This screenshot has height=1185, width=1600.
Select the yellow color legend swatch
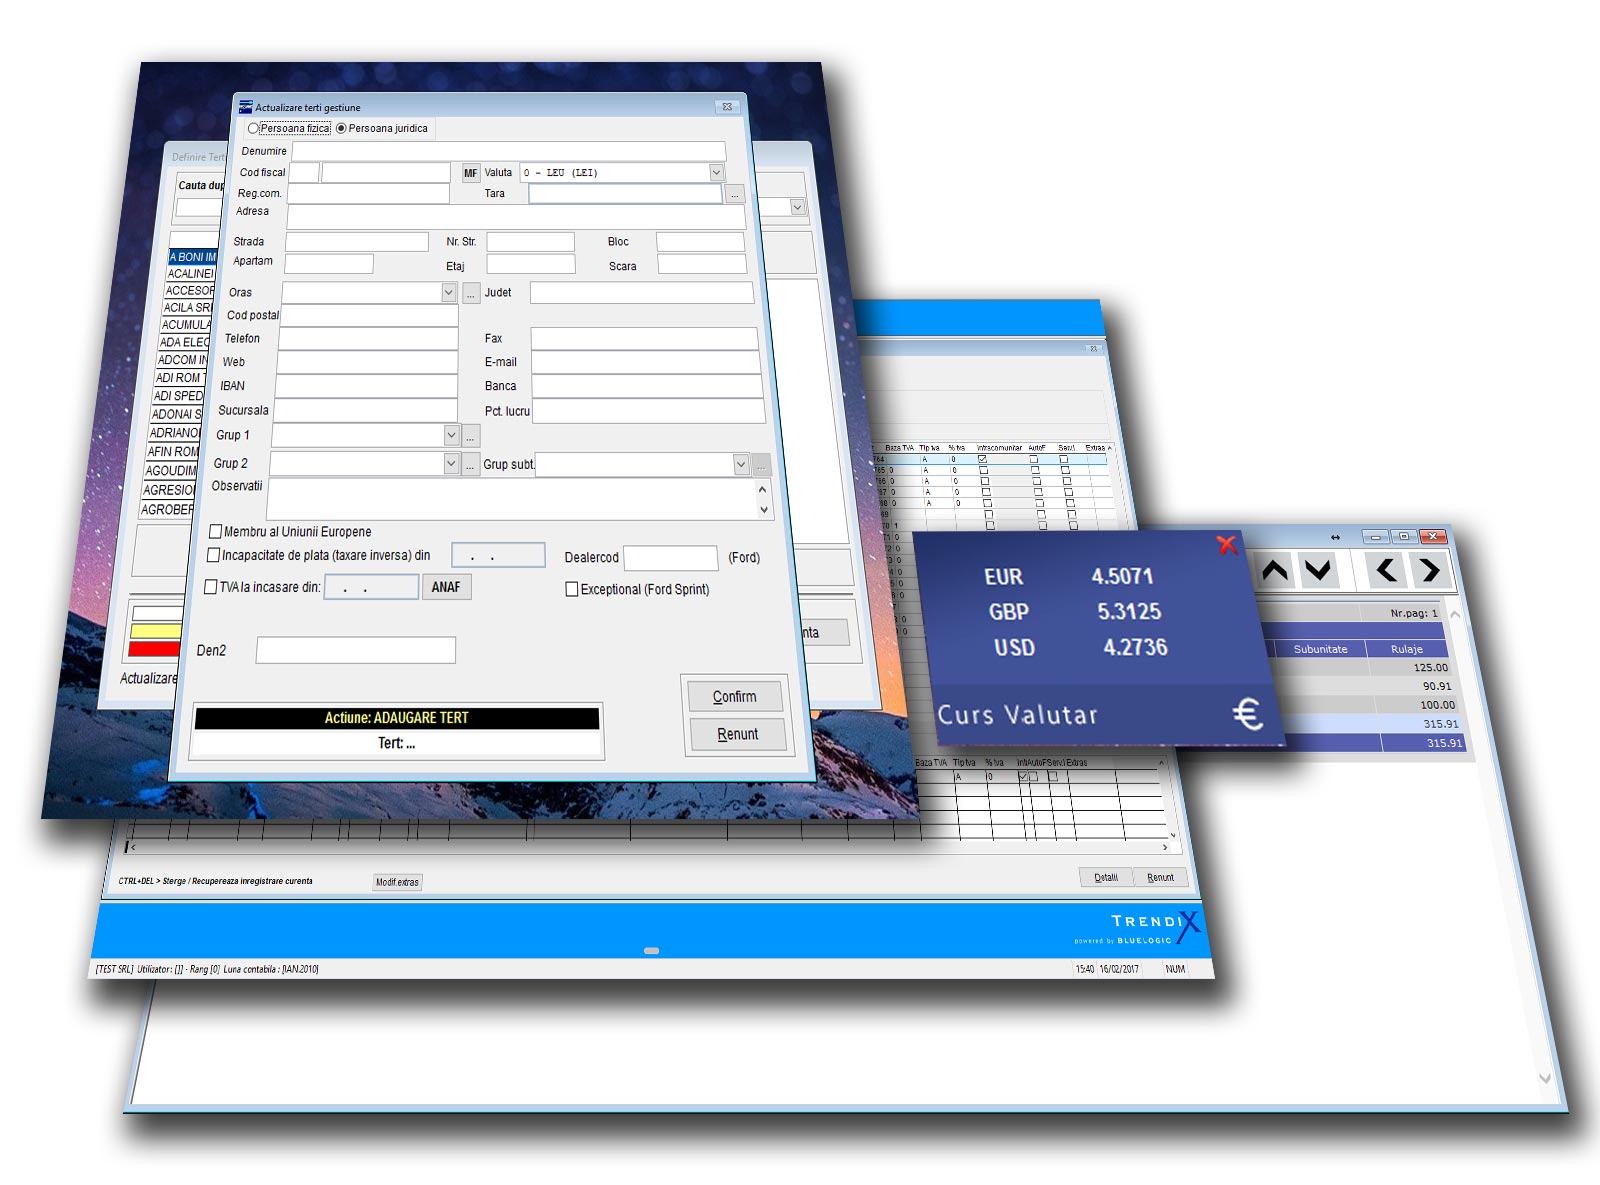coord(155,631)
